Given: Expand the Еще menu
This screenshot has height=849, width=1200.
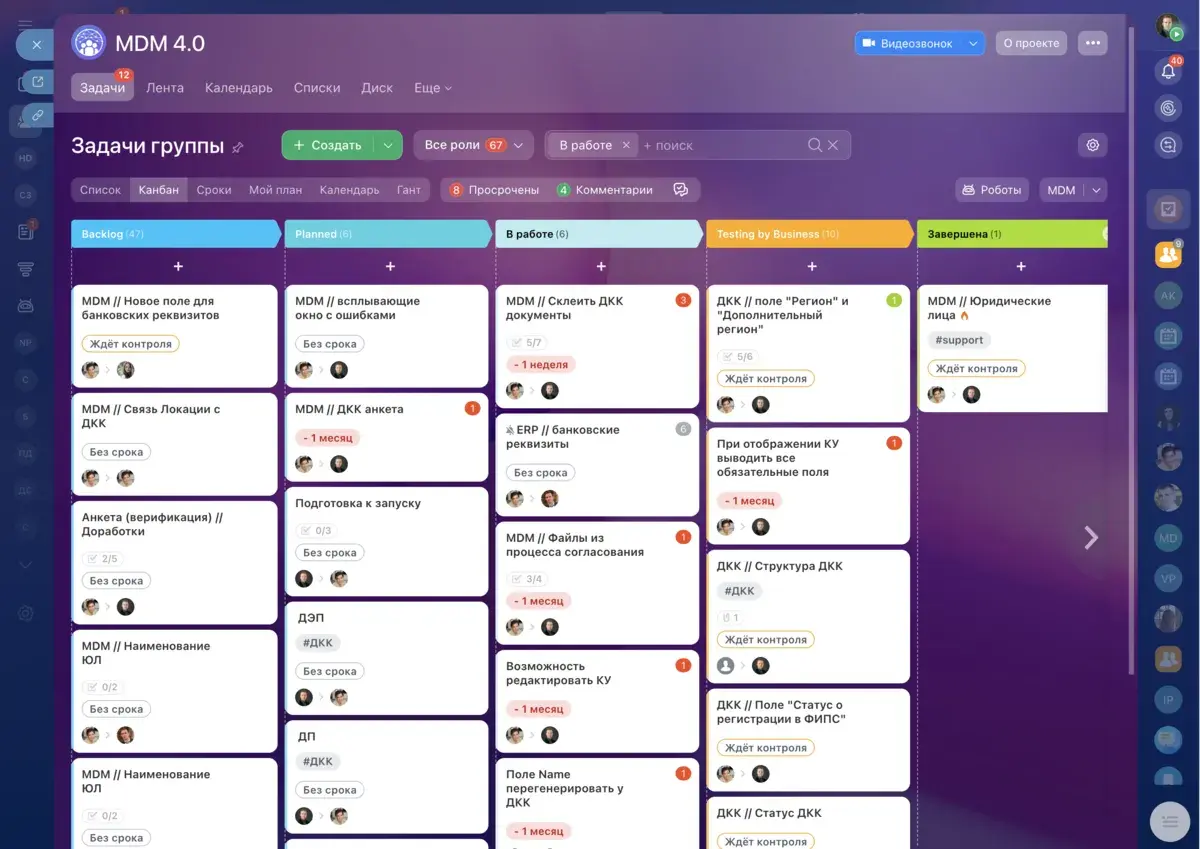Looking at the screenshot, I should (x=433, y=88).
